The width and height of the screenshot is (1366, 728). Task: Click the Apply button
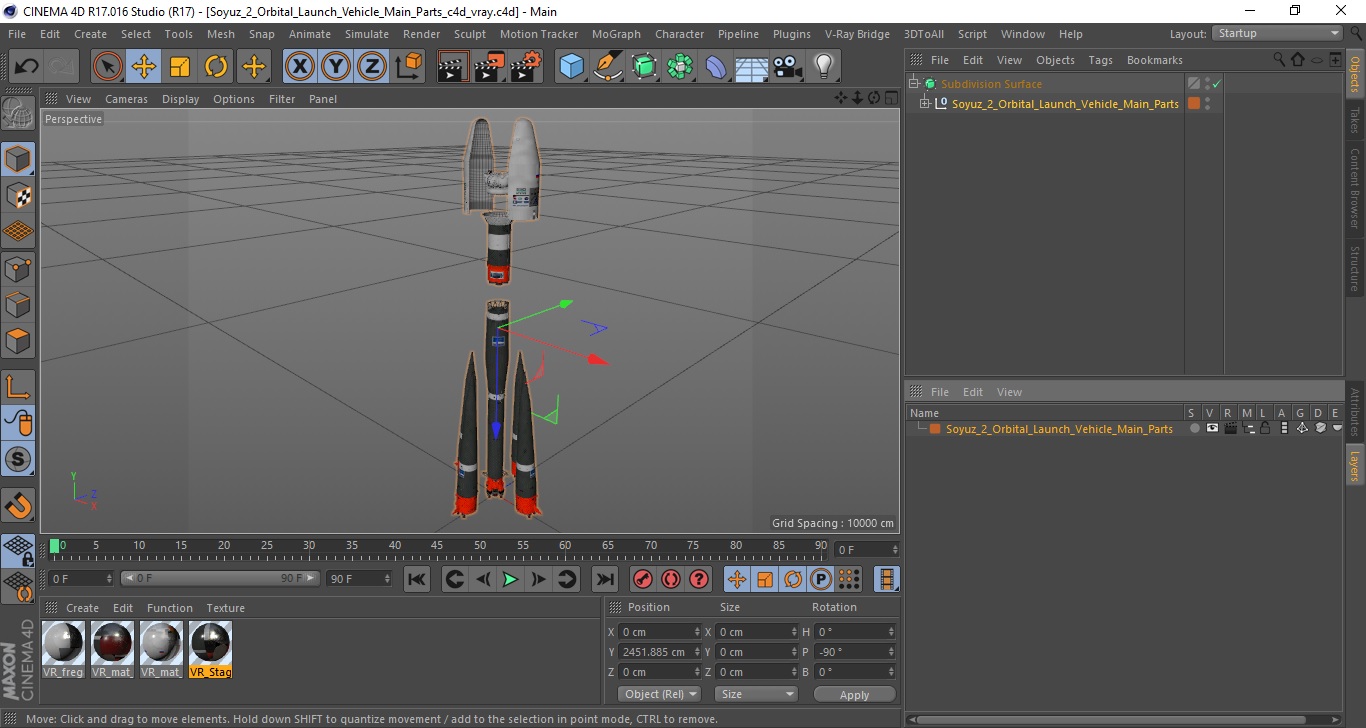pos(854,694)
